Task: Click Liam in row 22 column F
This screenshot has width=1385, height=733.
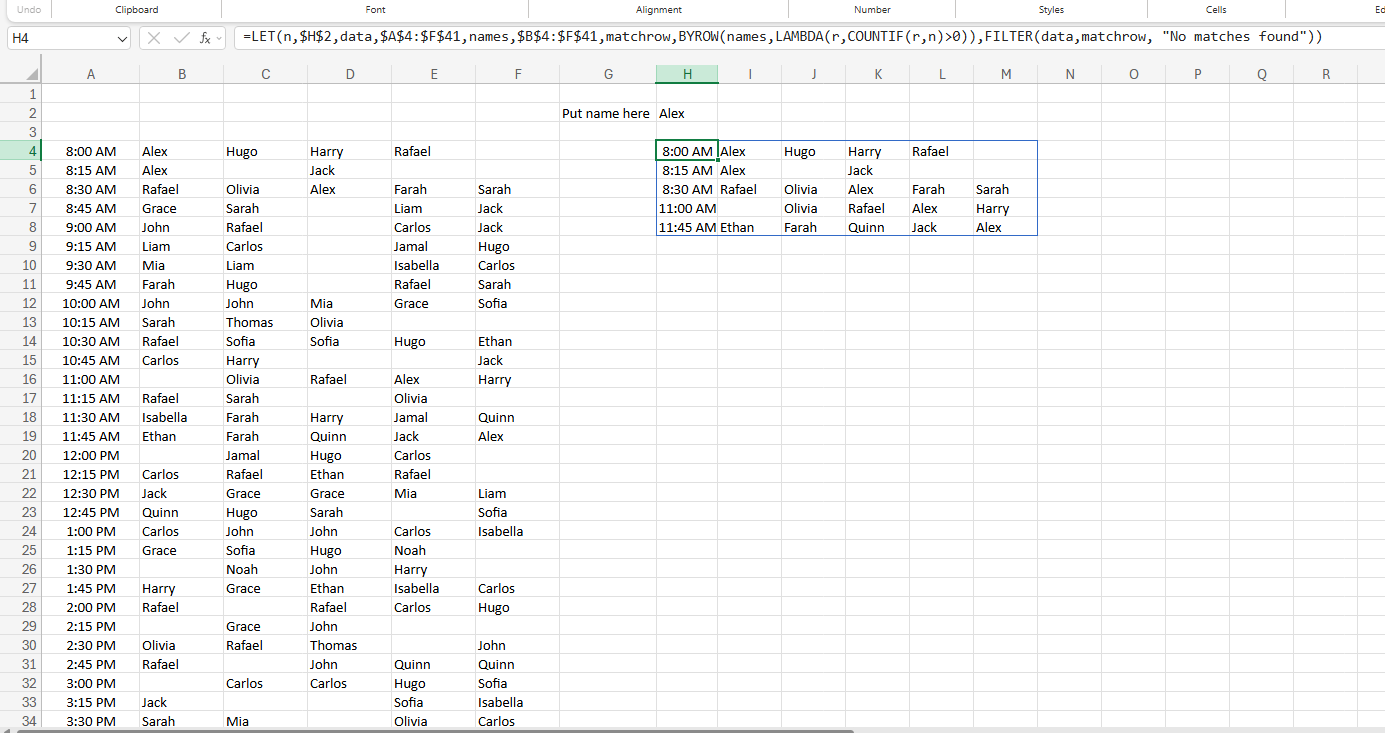Action: (517, 493)
